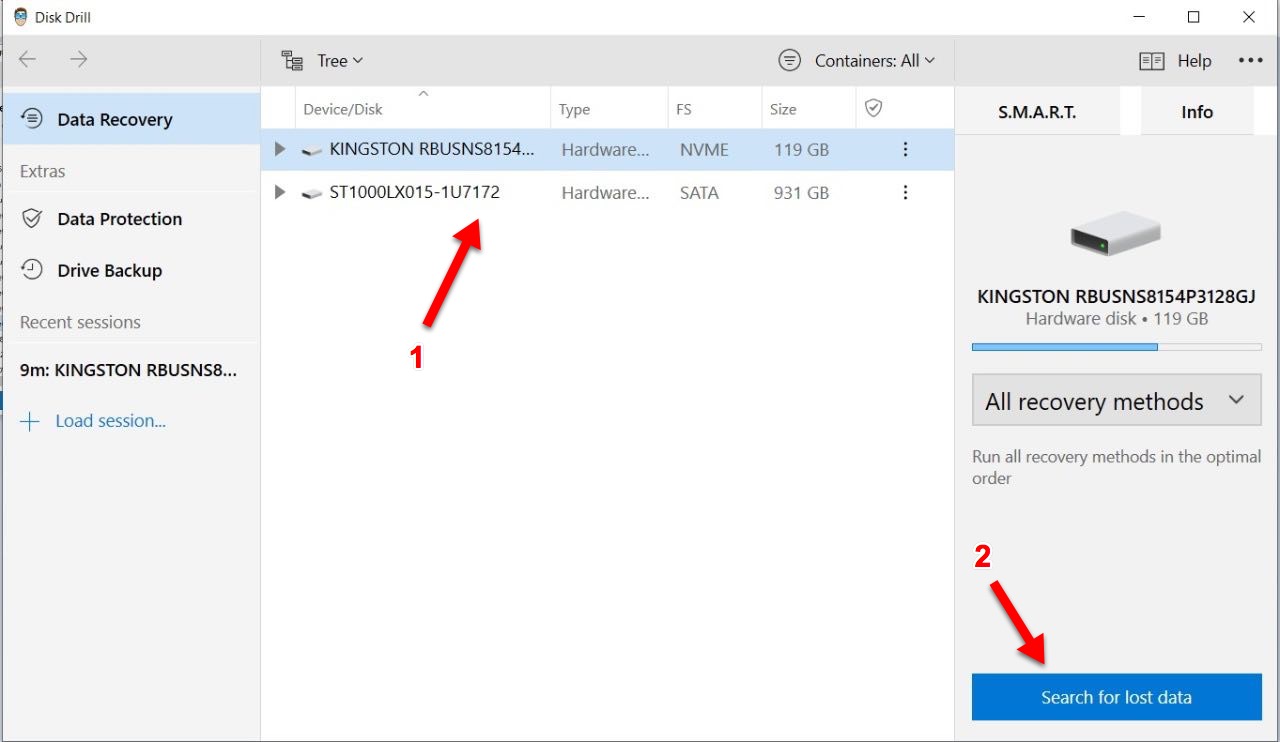Open Drive Backup from the sidebar
The image size is (1280, 742).
pyautogui.click(x=109, y=271)
